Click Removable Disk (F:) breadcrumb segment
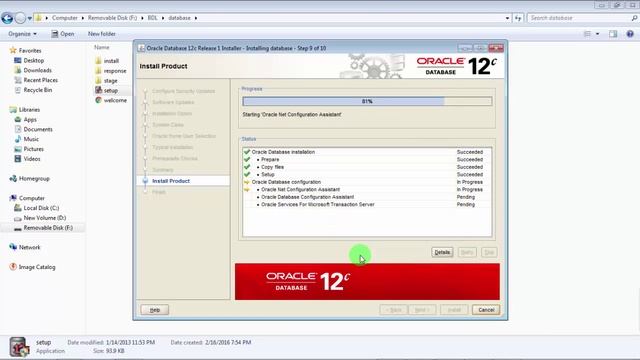Screen dimensions: 640x360 112,18
